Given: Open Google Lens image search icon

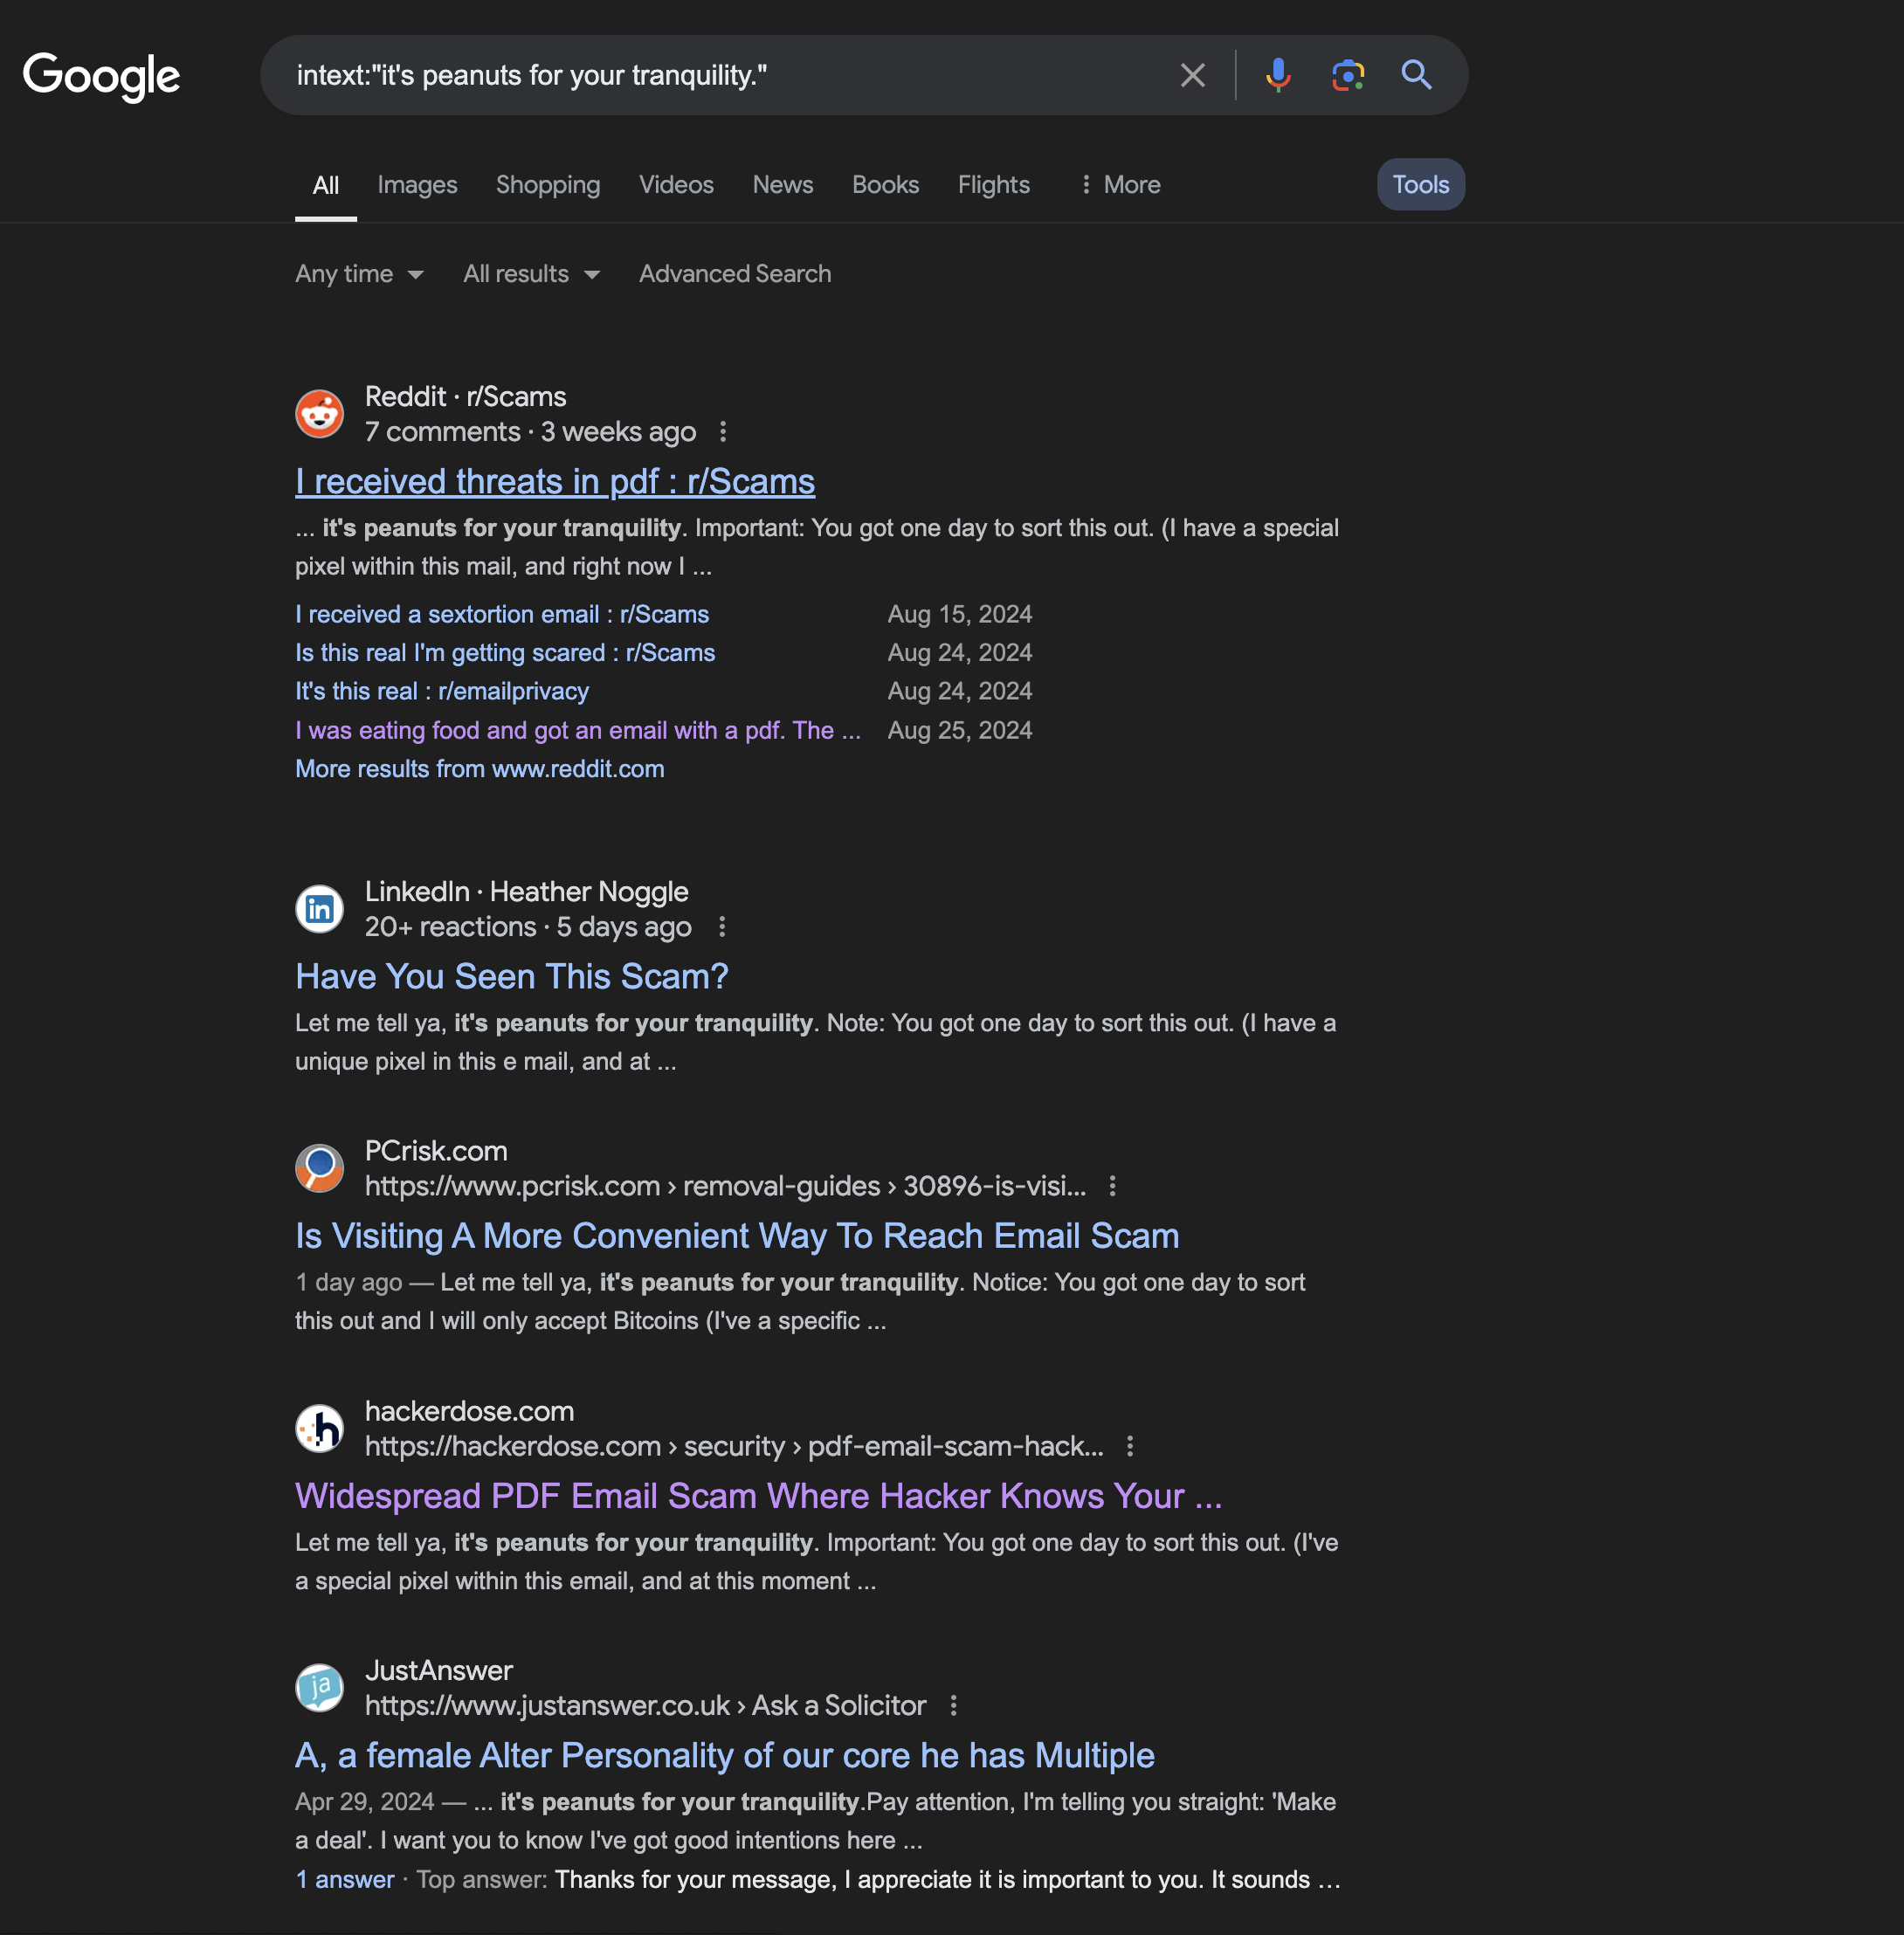Looking at the screenshot, I should [1347, 75].
